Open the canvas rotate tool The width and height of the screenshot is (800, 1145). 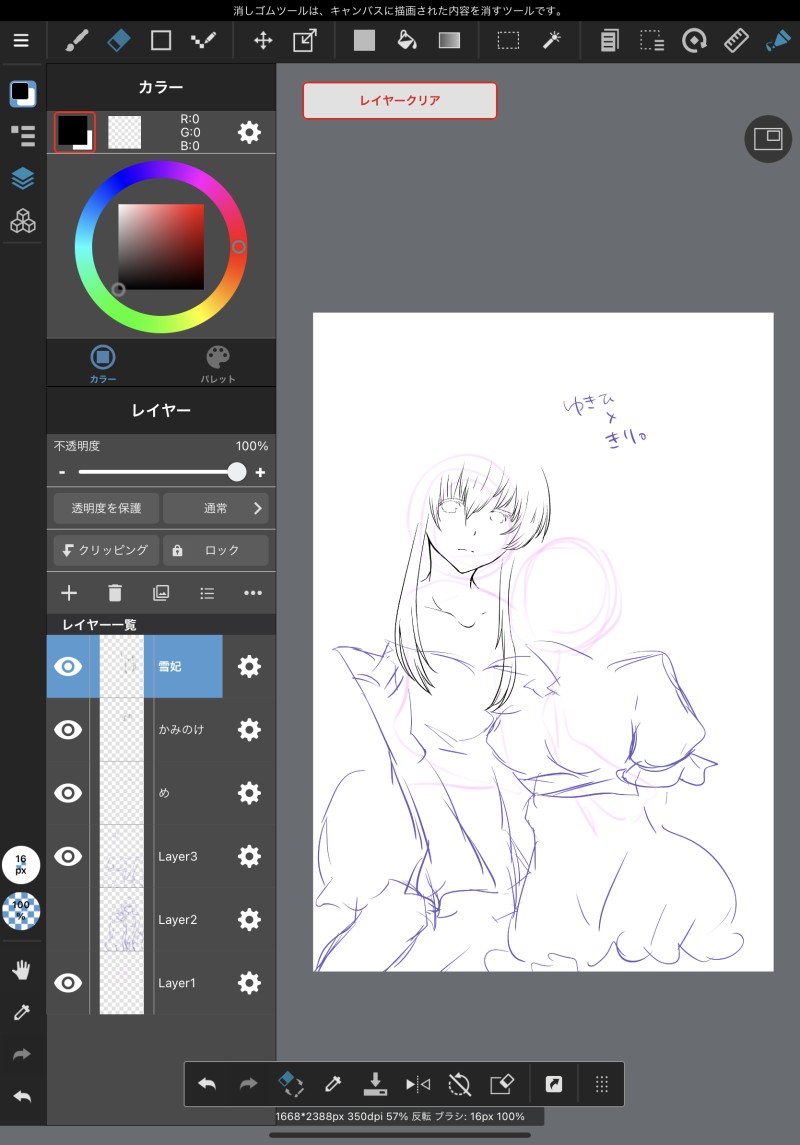[x=693, y=40]
